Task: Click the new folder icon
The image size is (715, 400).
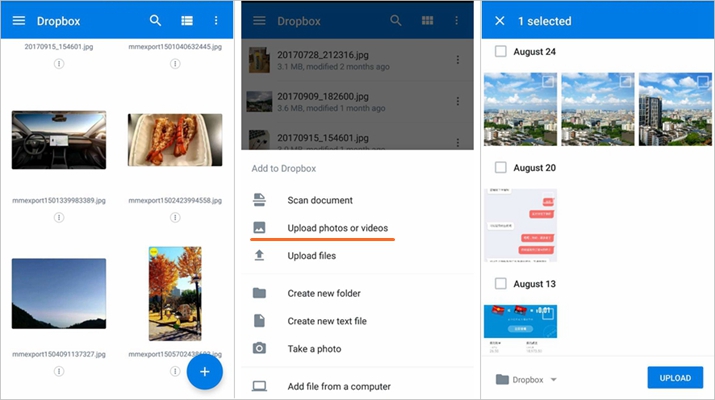Action: [259, 293]
